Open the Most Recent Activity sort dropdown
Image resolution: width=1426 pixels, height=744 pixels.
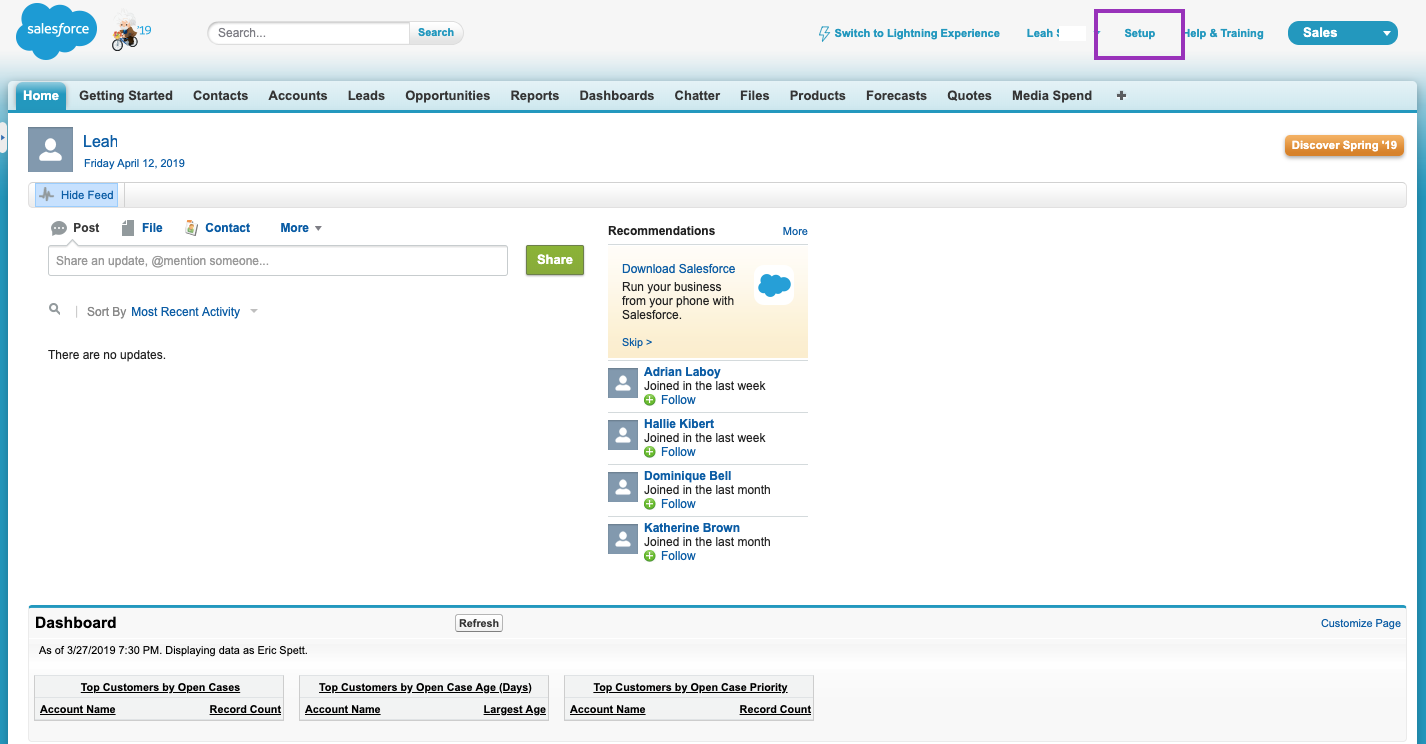tap(194, 312)
